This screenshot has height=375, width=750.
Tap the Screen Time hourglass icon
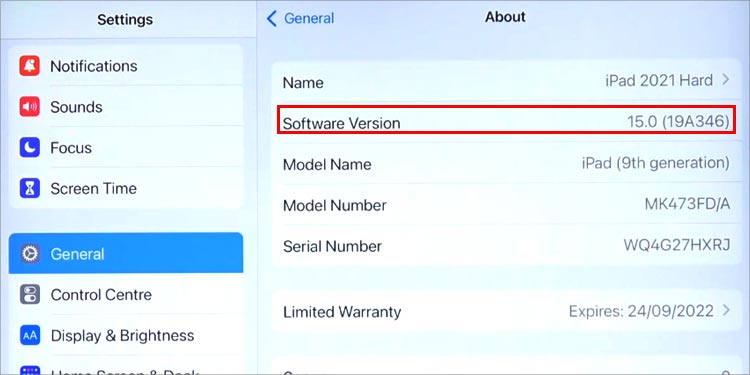30,188
